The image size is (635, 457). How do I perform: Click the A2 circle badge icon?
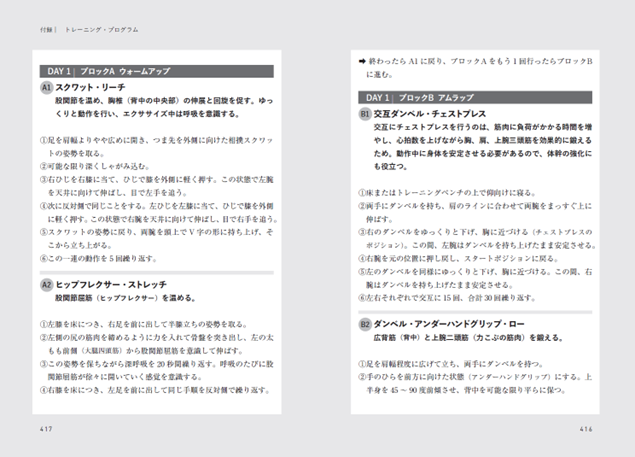[x=47, y=285]
